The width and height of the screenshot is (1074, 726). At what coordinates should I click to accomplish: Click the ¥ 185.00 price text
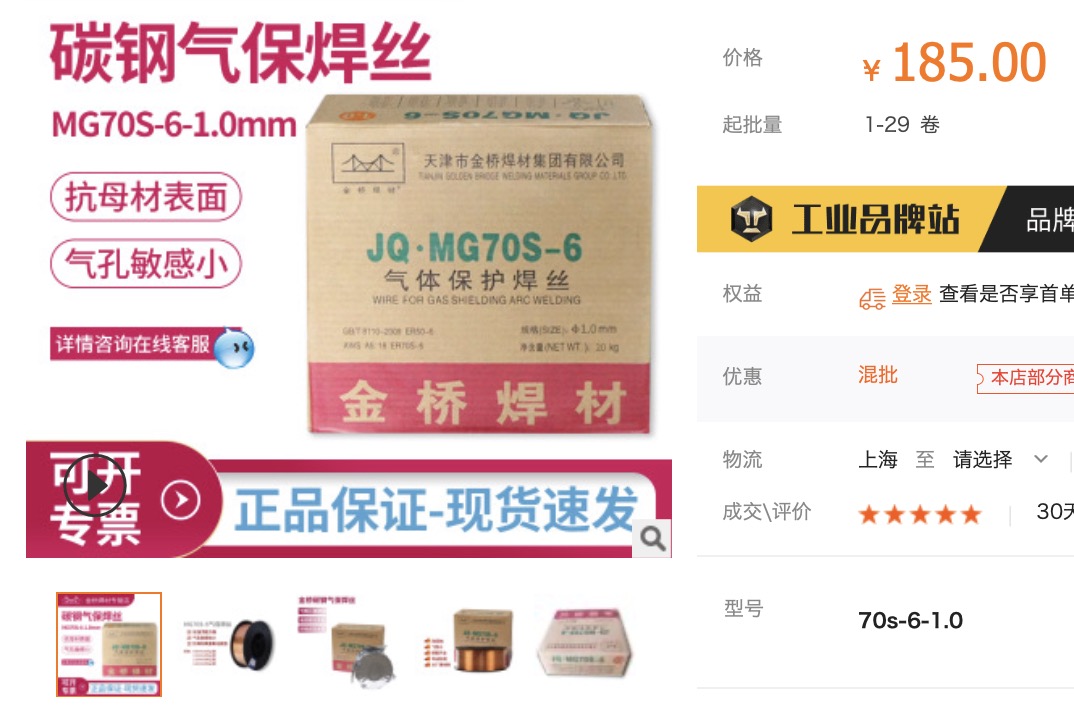[954, 63]
